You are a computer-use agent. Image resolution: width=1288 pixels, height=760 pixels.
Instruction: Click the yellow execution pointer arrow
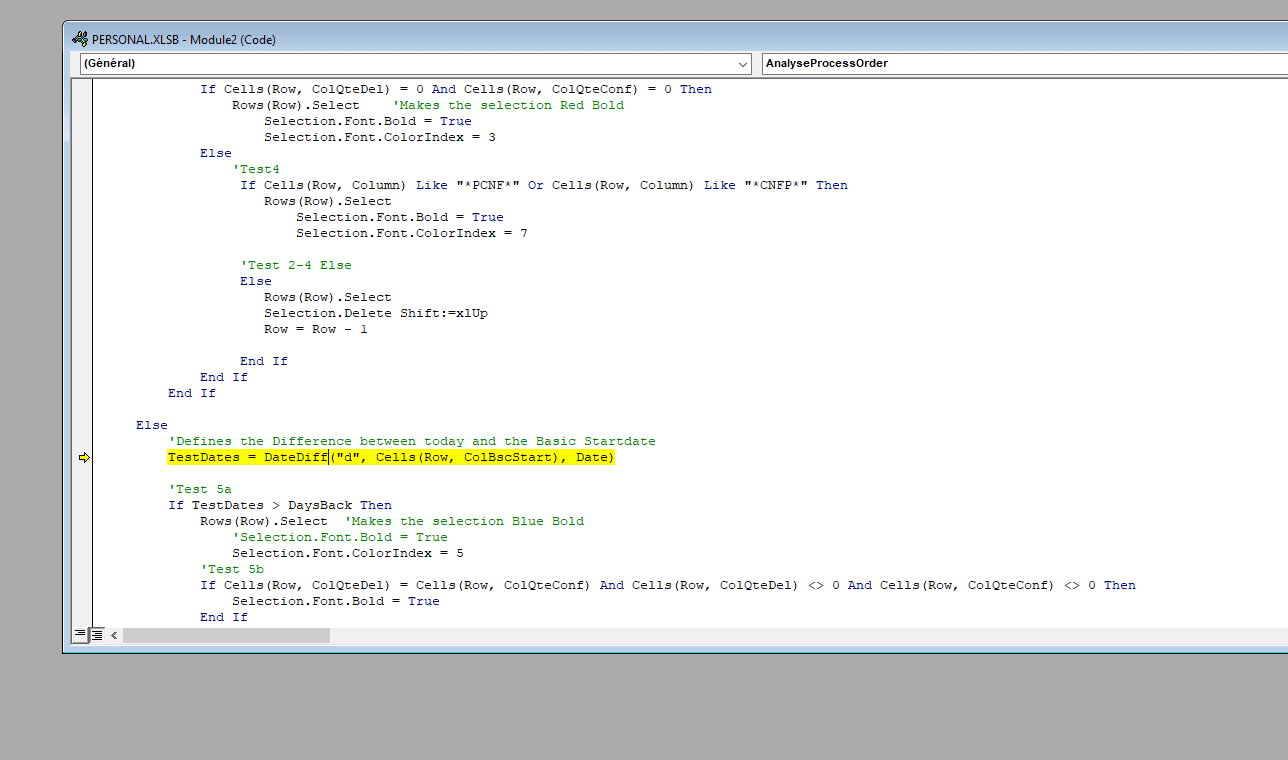(83, 458)
